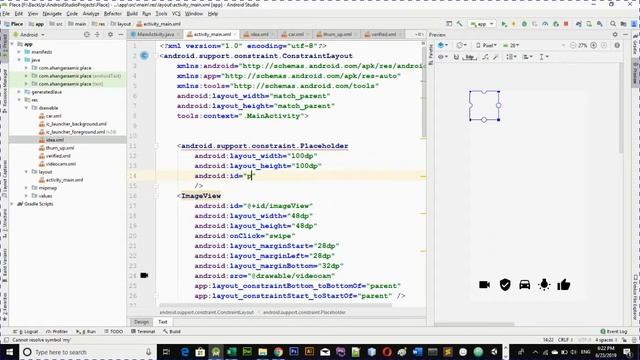Open Chrome from the taskbar

tap(278, 351)
